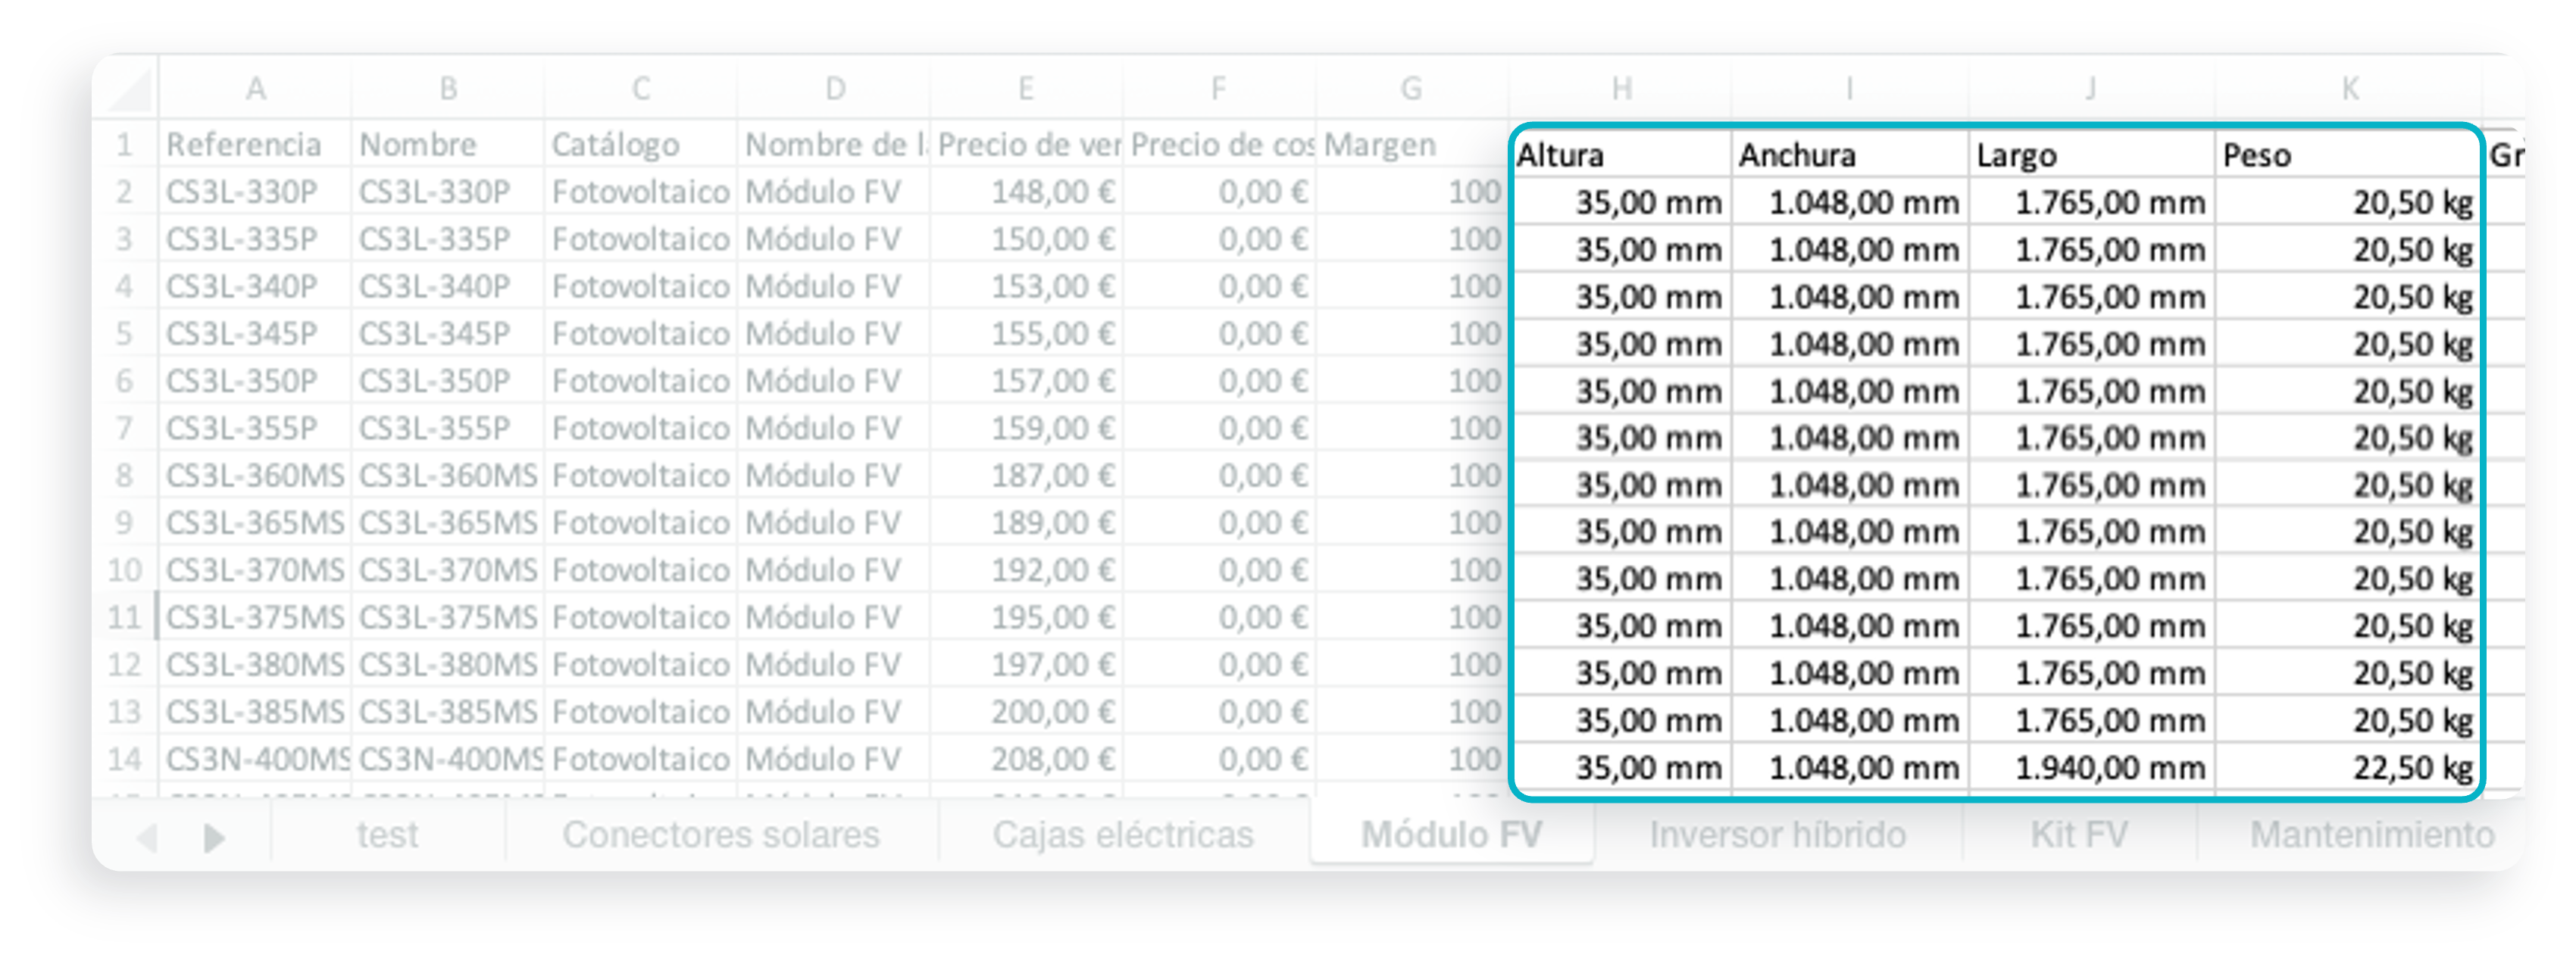Open the Cajas eléctricas sheet tab
Image resolution: width=2576 pixels, height=961 pixels.
pyautogui.click(x=1123, y=834)
